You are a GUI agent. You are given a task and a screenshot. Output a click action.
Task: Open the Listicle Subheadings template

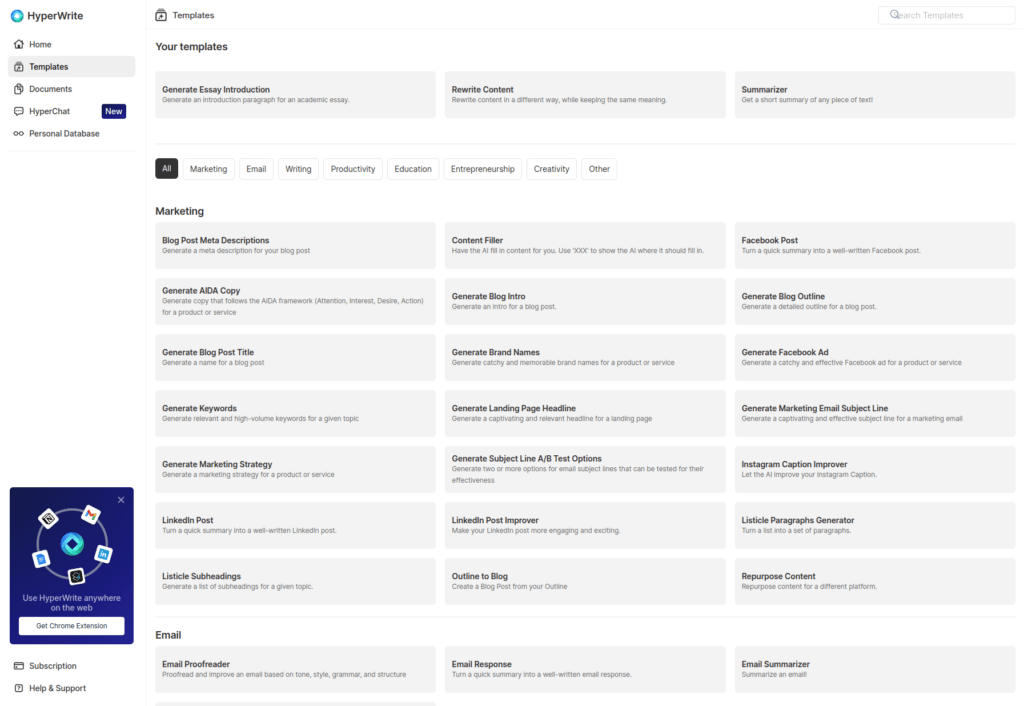[295, 581]
